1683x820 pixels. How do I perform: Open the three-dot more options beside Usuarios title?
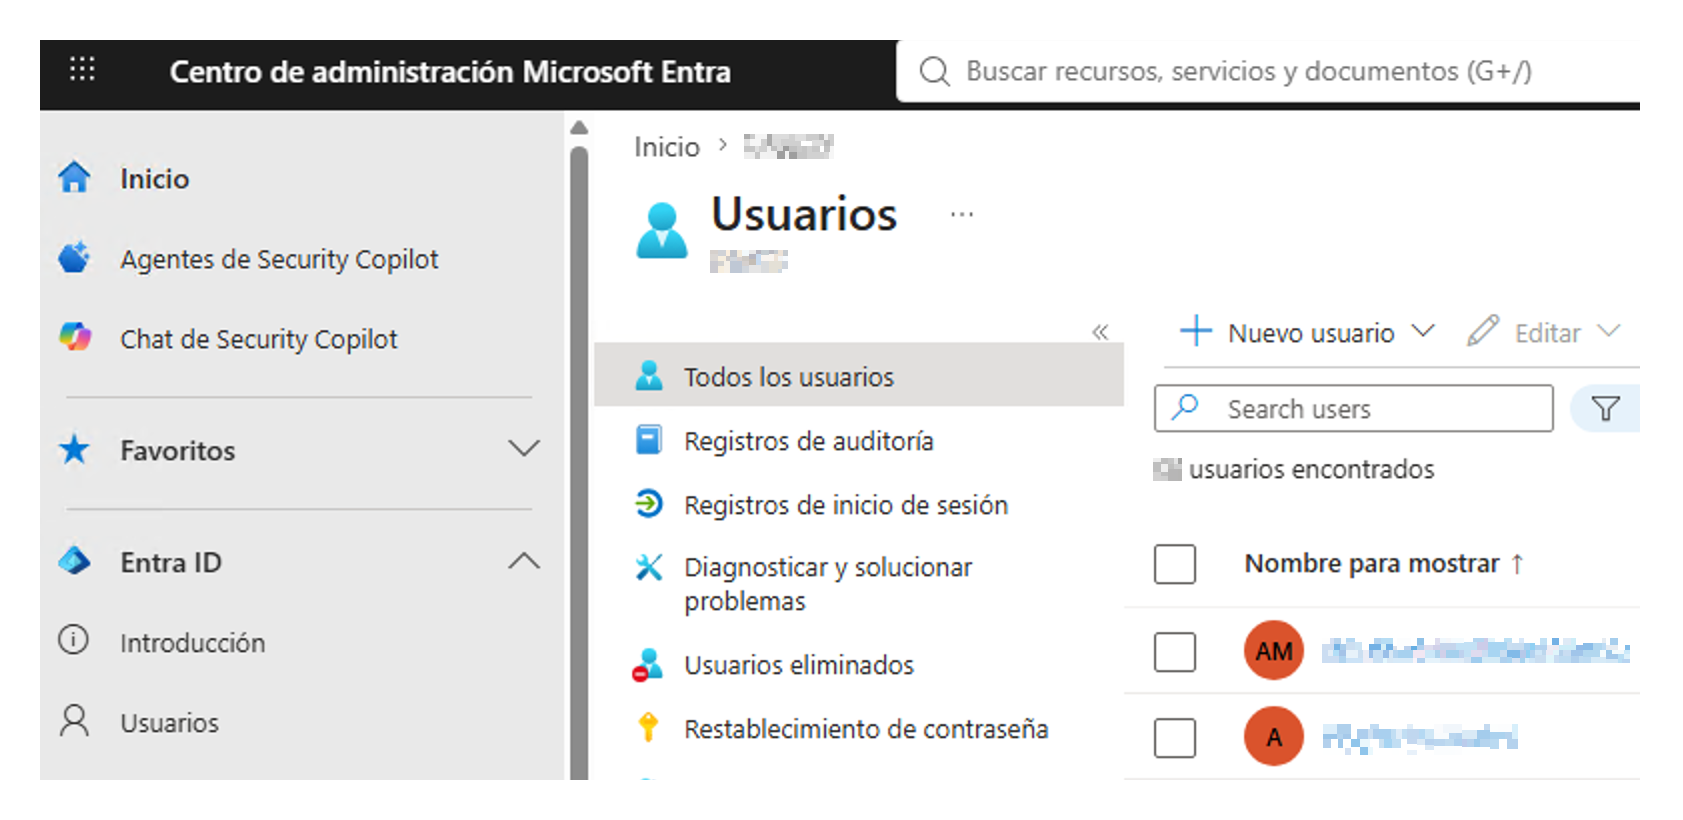[962, 214]
